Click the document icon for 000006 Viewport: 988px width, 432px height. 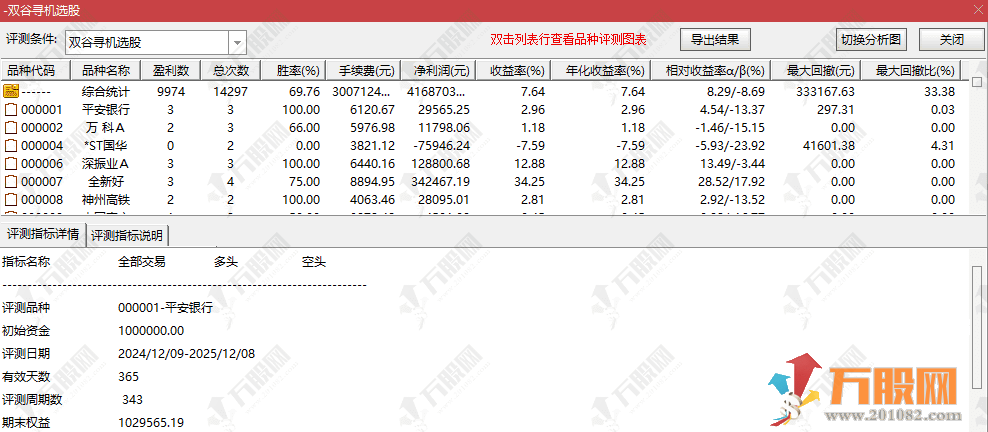click(x=10, y=164)
